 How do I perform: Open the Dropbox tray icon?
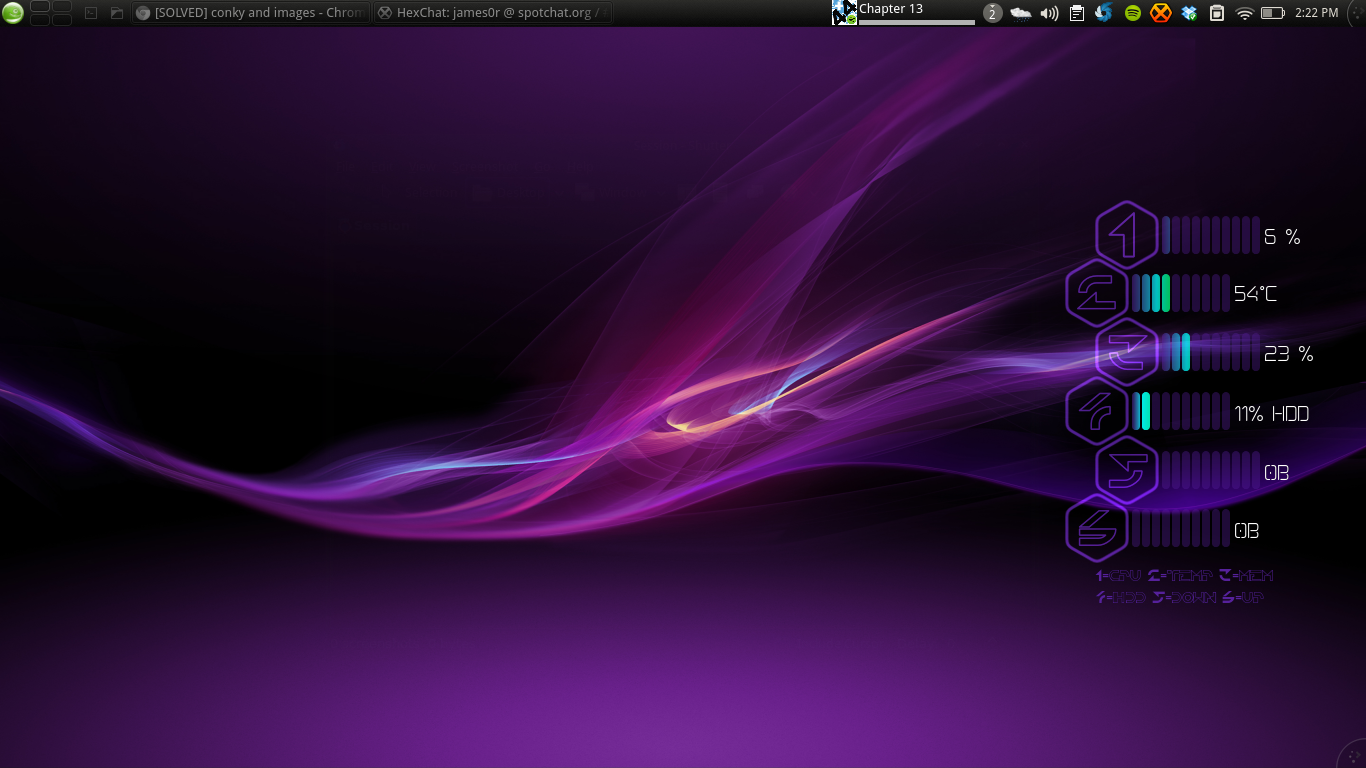pyautogui.click(x=1189, y=13)
